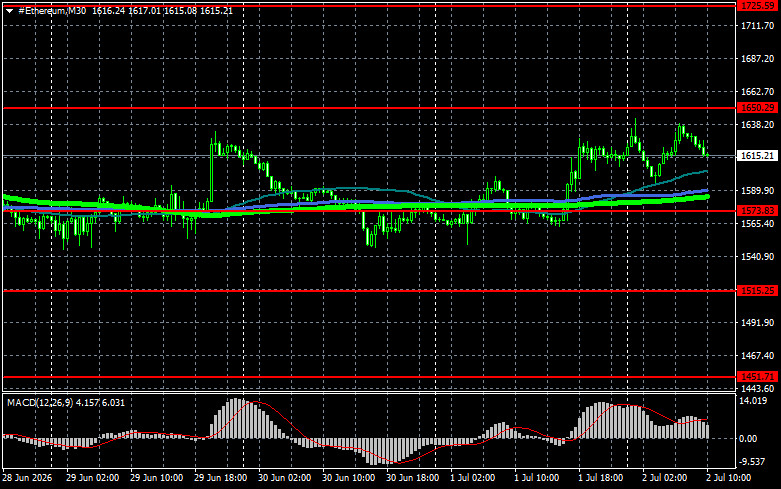Click the 1491.90 price axis value
Image resolution: width=781 pixels, height=489 pixels.
coord(758,323)
